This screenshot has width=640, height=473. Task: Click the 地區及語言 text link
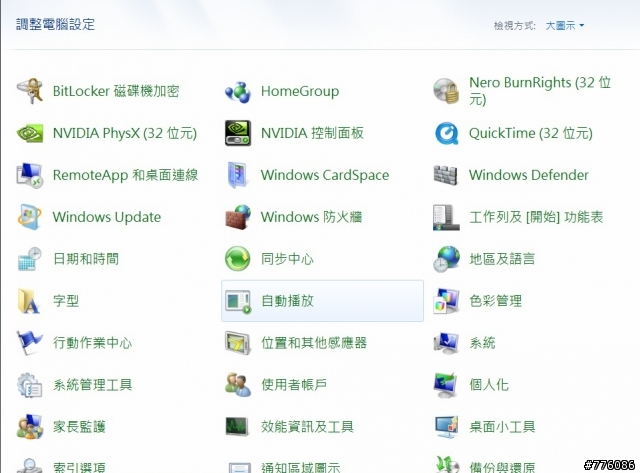click(x=502, y=259)
